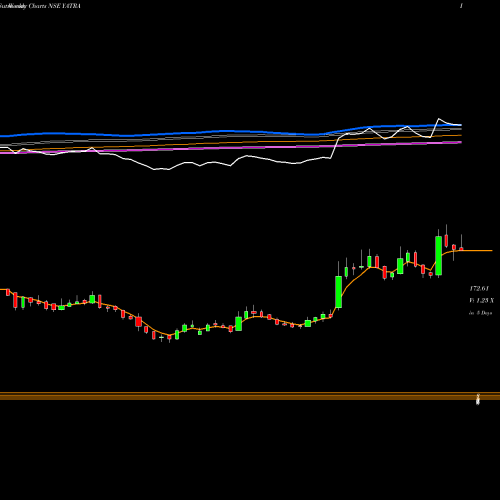Click the price label 172.61
This screenshot has height=500, width=500.
479,288
